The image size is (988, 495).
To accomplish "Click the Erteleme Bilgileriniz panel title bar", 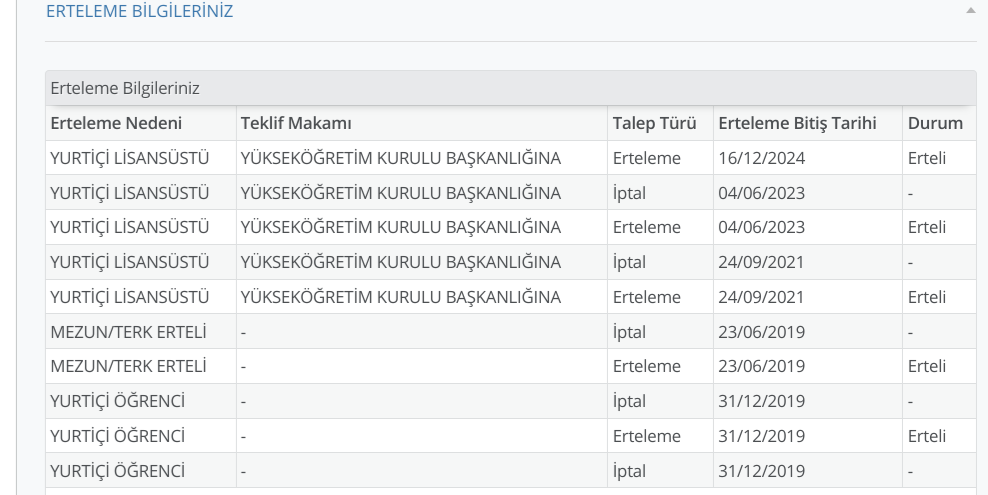I will (x=510, y=88).
